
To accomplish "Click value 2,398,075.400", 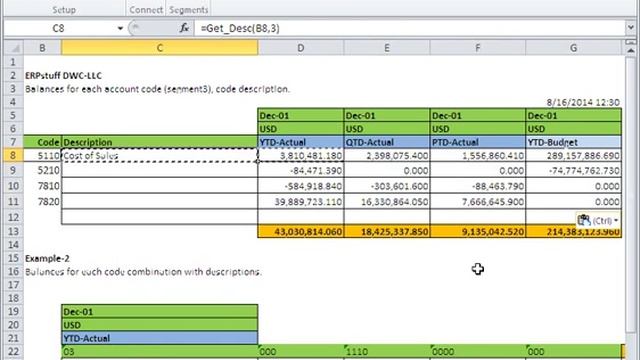I will [x=387, y=156].
